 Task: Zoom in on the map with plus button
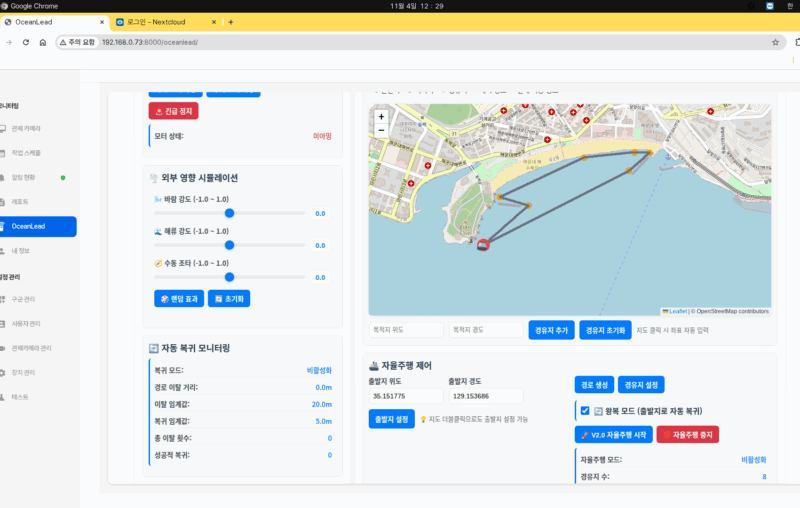click(381, 117)
